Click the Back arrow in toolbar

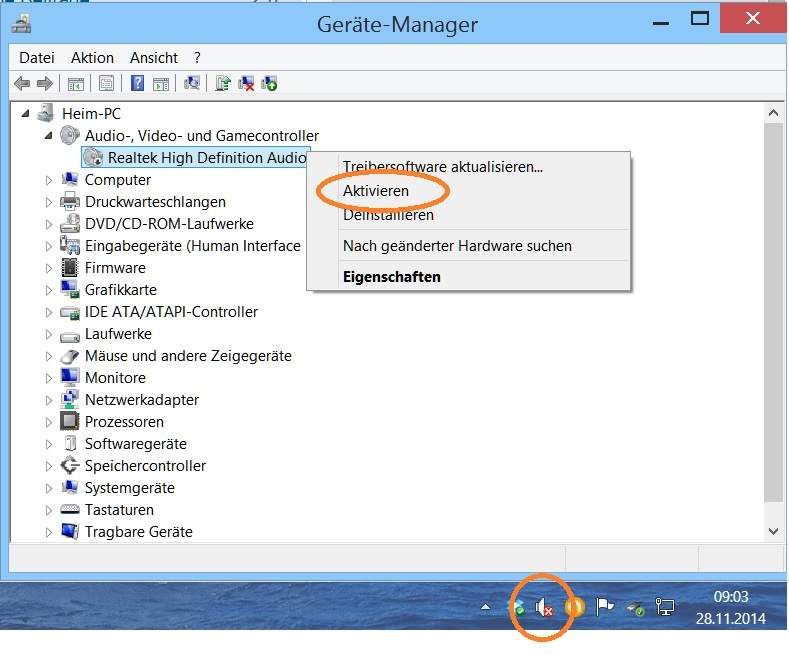coord(21,84)
